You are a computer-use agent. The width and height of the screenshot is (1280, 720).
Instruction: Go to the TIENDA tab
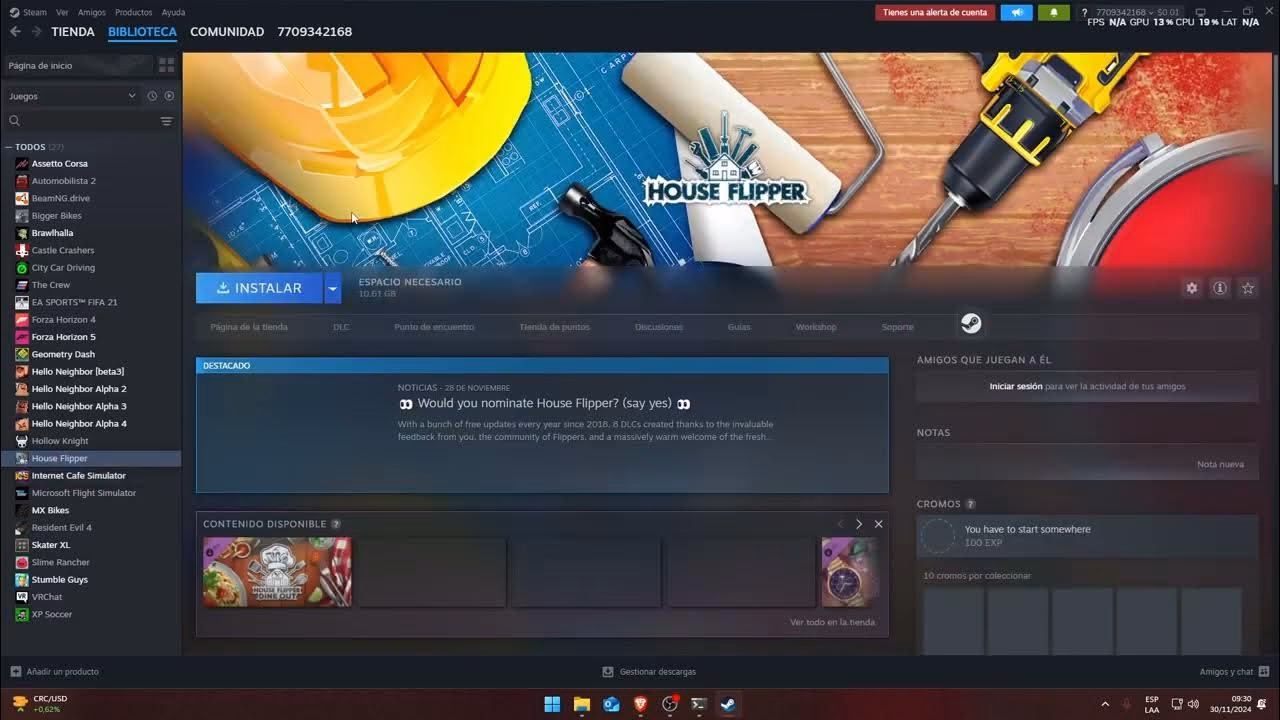point(73,32)
